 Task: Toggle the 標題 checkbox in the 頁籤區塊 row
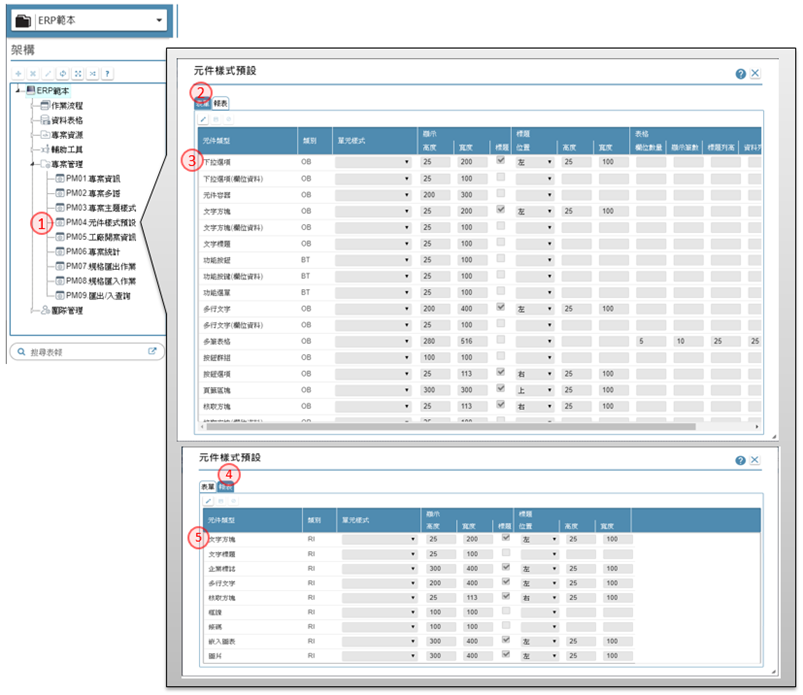pos(501,389)
